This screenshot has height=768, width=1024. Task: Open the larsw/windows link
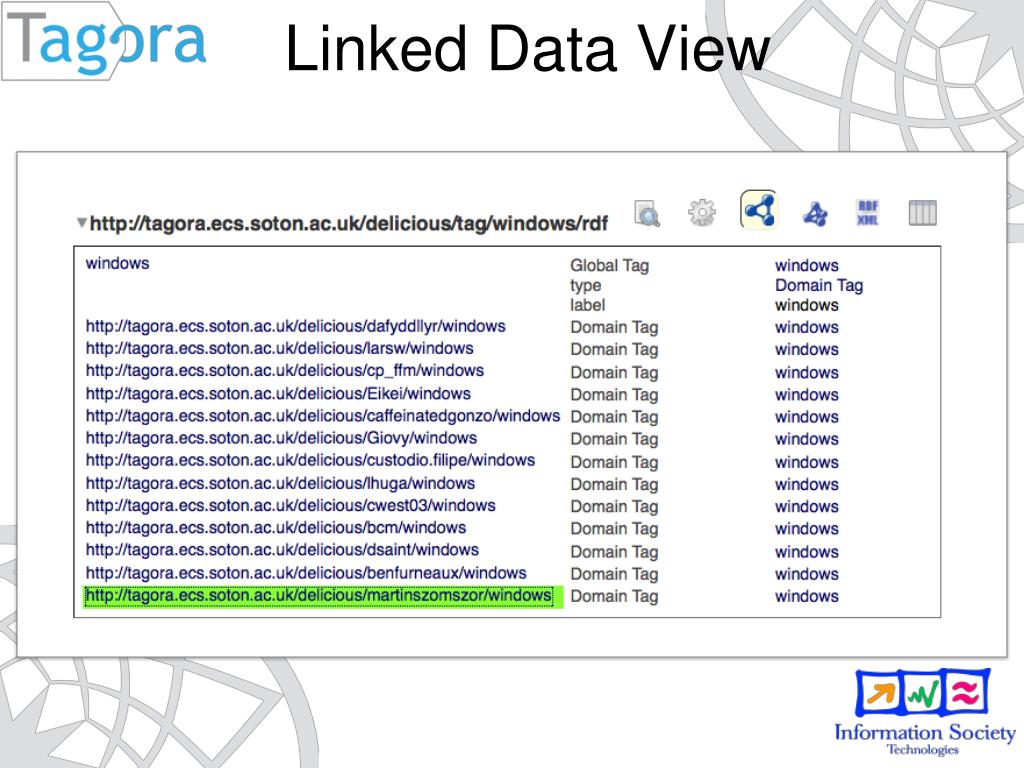tap(280, 348)
